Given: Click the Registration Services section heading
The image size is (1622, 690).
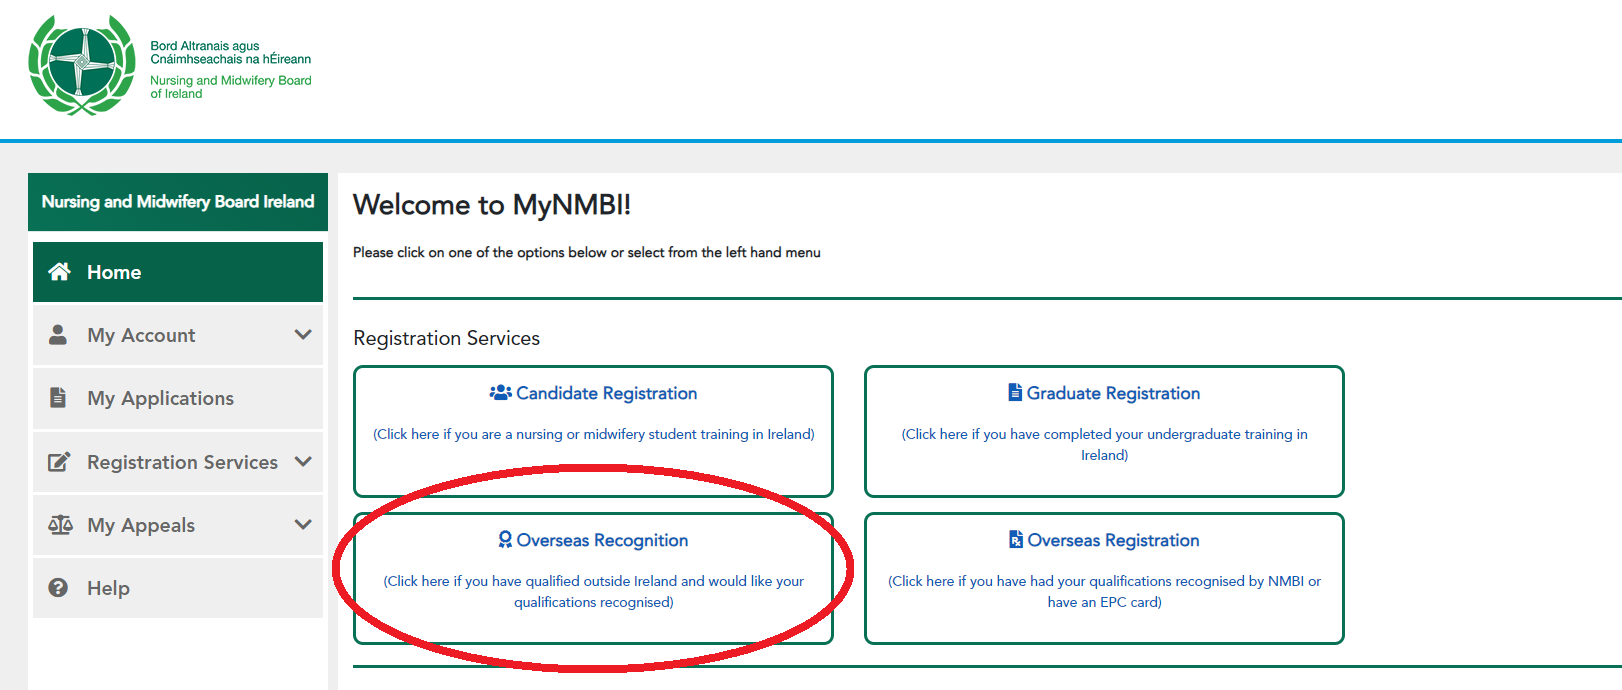Looking at the screenshot, I should click(446, 338).
